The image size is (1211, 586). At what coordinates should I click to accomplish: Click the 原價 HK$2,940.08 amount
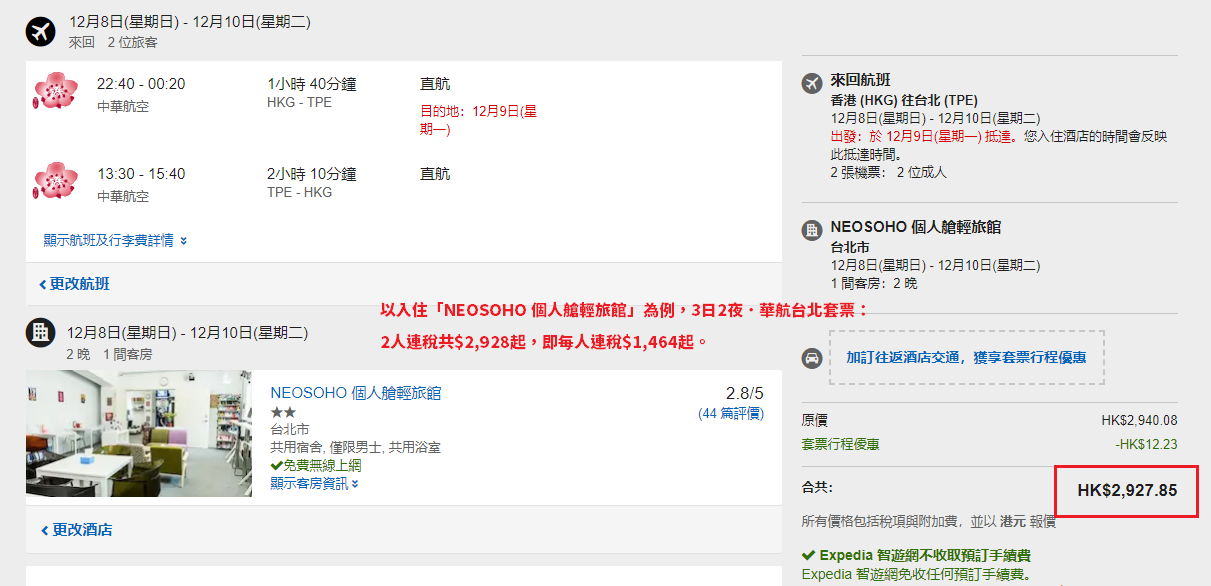point(1139,421)
